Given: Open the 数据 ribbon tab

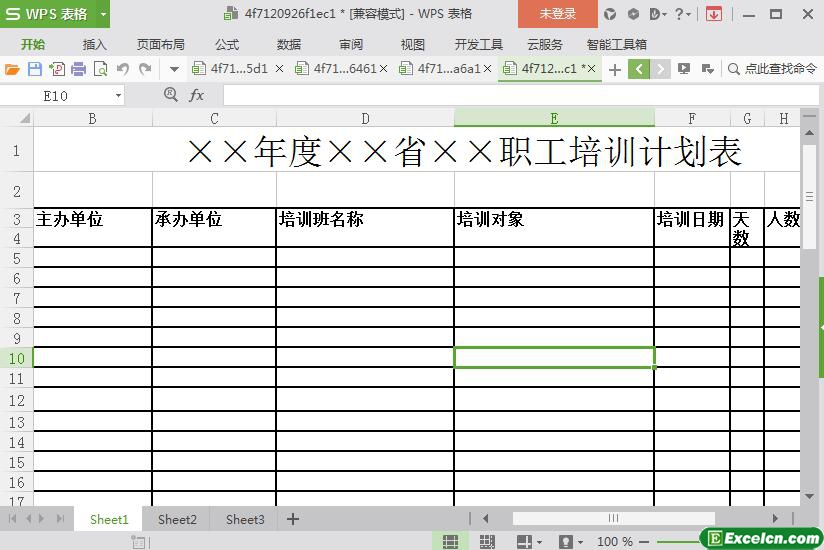Looking at the screenshot, I should 289,45.
